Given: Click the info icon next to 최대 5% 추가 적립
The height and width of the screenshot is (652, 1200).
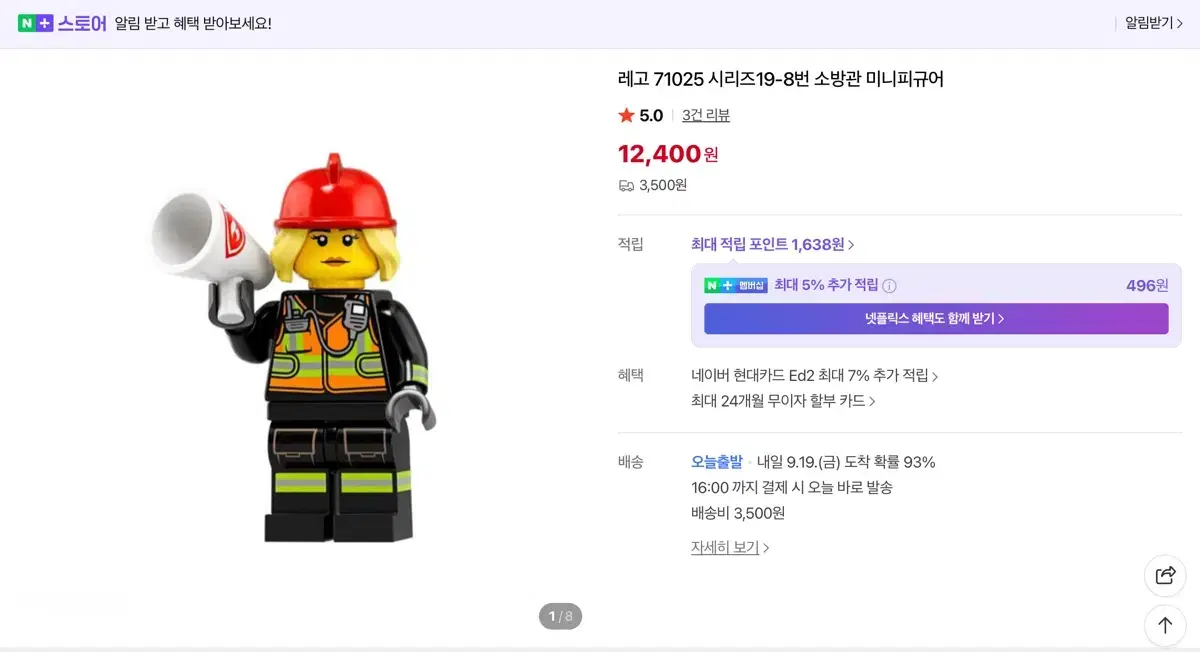Looking at the screenshot, I should point(888,285).
